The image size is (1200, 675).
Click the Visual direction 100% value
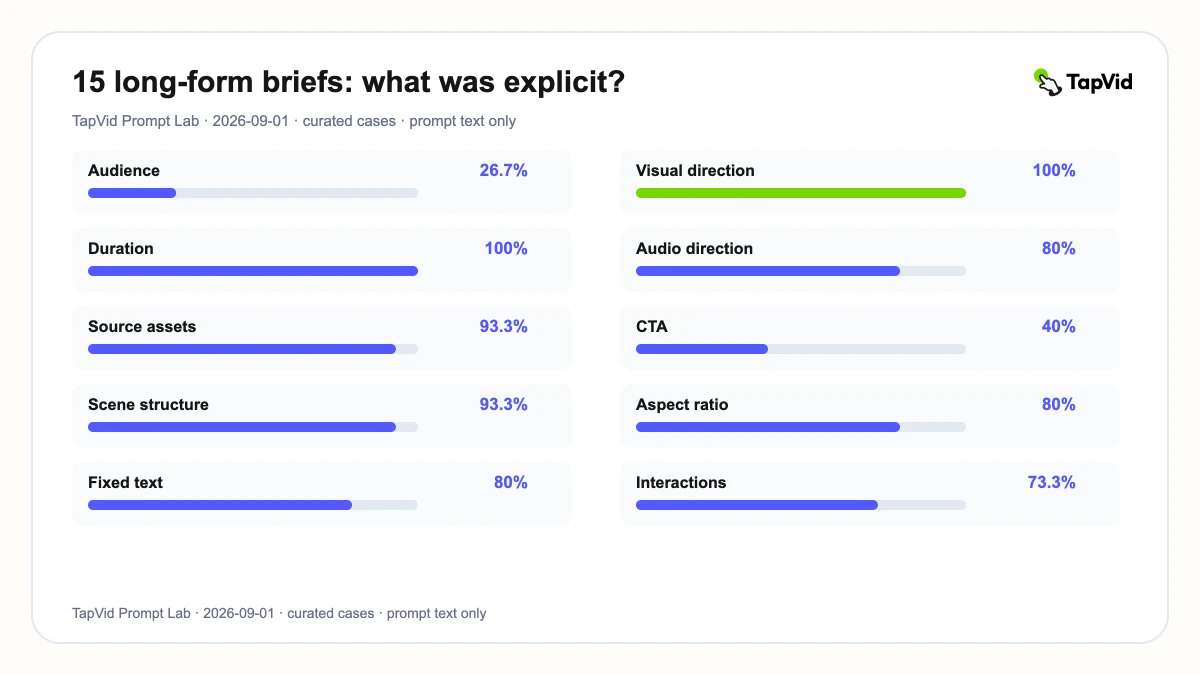(1054, 170)
